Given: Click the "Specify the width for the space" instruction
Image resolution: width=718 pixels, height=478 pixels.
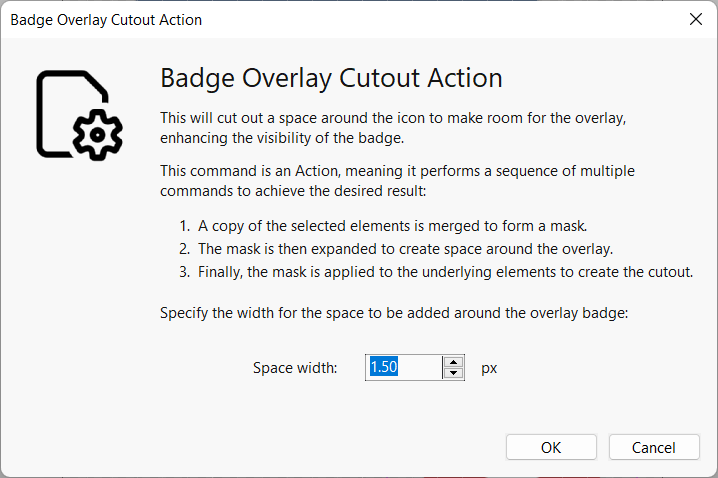Looking at the screenshot, I should pos(393,313).
